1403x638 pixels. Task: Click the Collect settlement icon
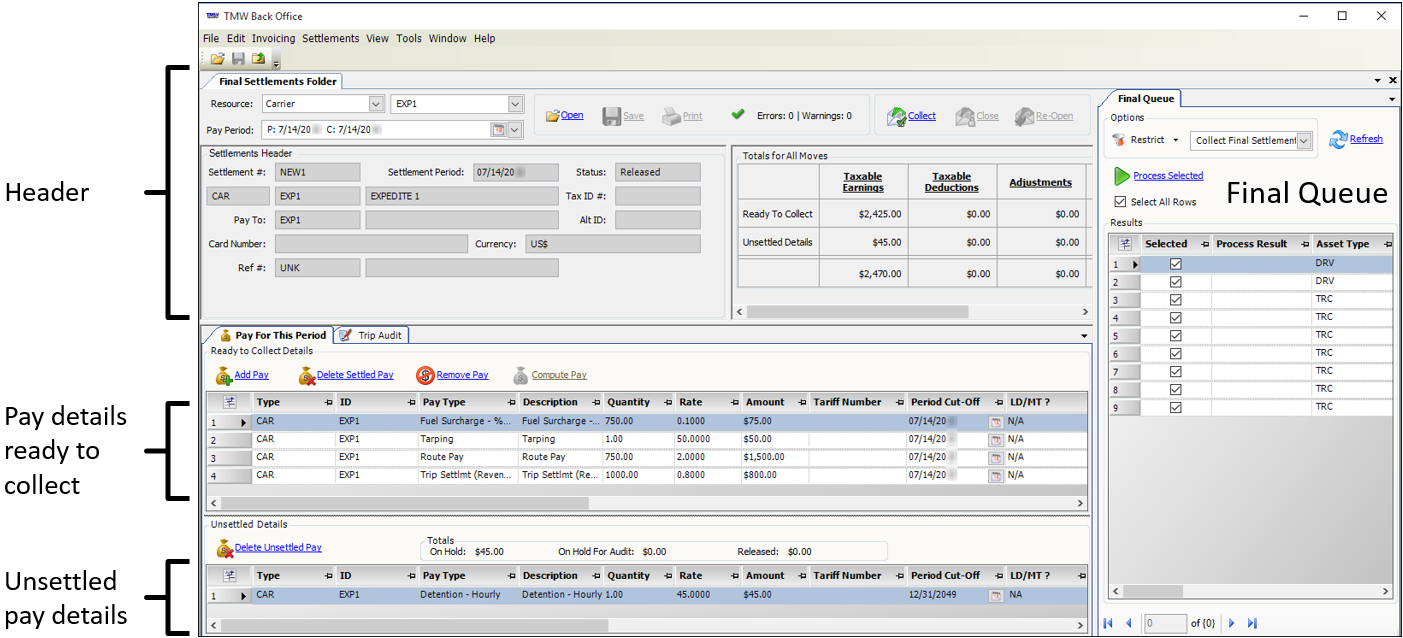[896, 117]
